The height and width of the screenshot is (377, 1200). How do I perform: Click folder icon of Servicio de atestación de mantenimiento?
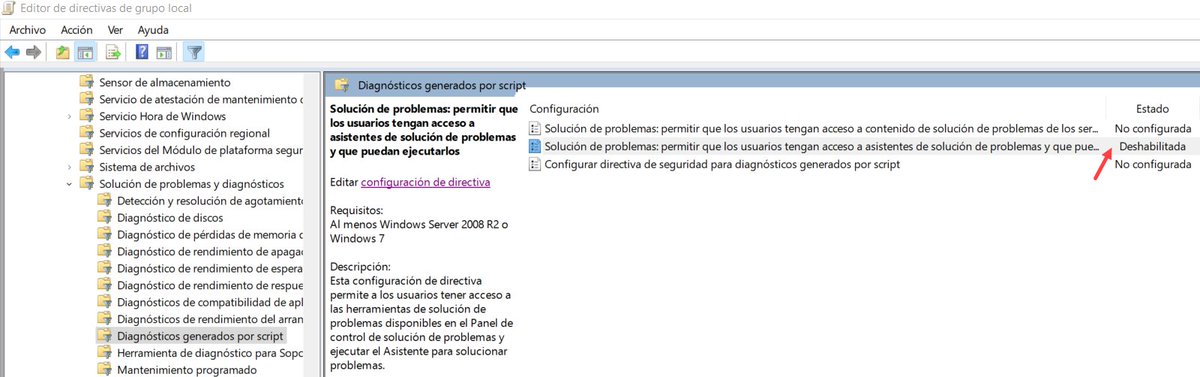point(87,99)
